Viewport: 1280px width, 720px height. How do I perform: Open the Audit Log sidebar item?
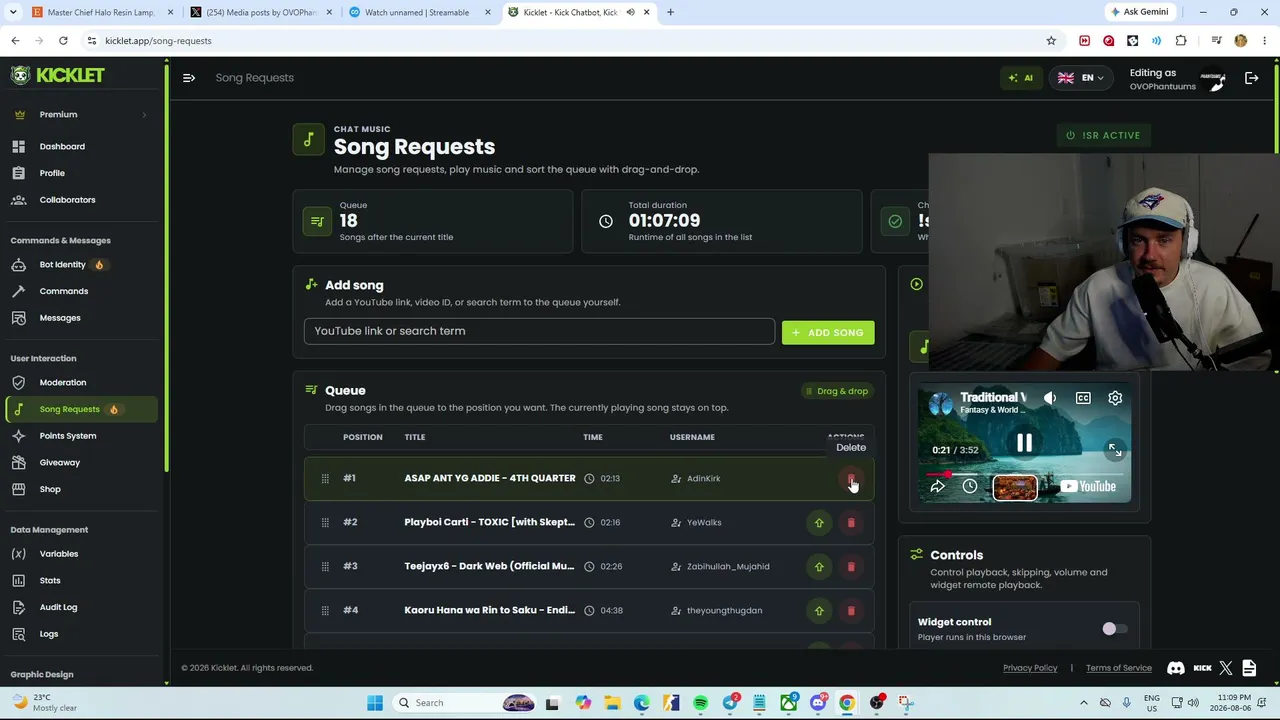[x=58, y=607]
